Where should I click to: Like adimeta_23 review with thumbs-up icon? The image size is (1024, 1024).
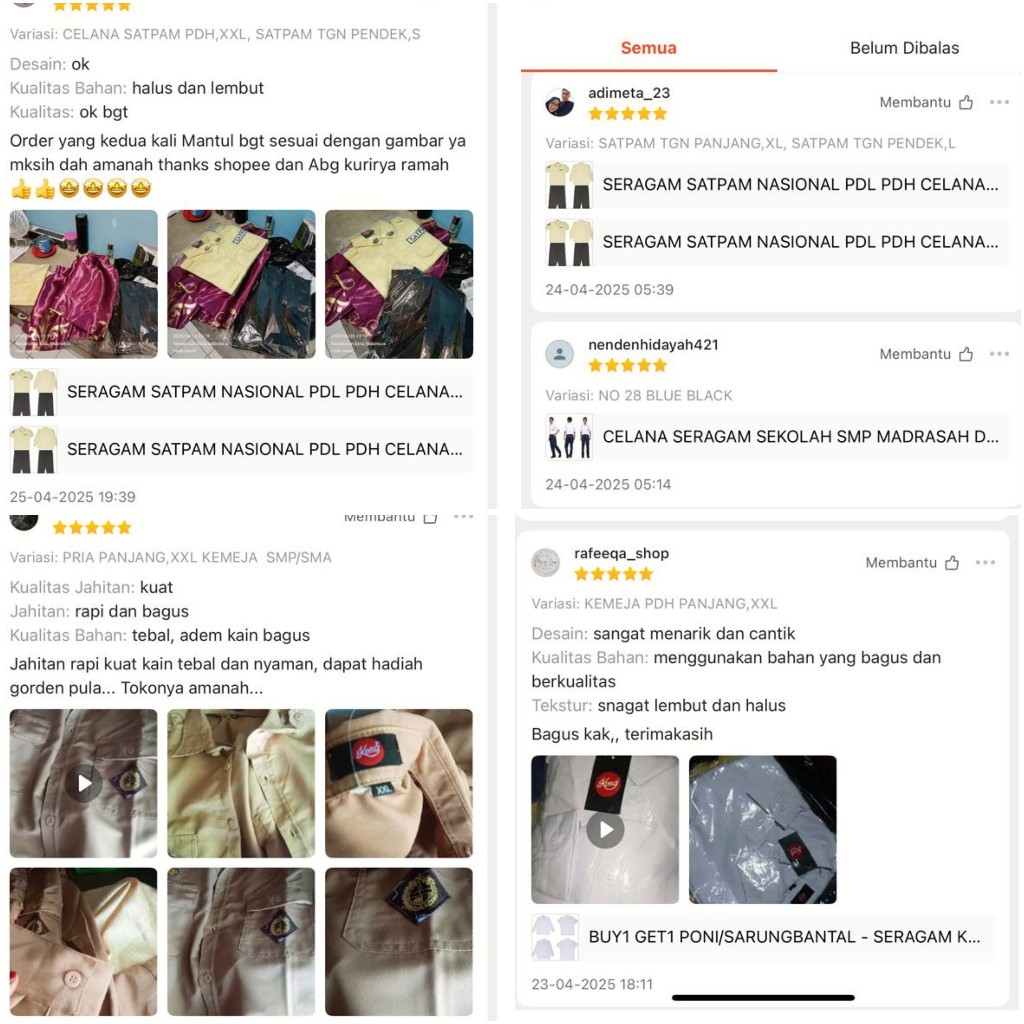(966, 102)
